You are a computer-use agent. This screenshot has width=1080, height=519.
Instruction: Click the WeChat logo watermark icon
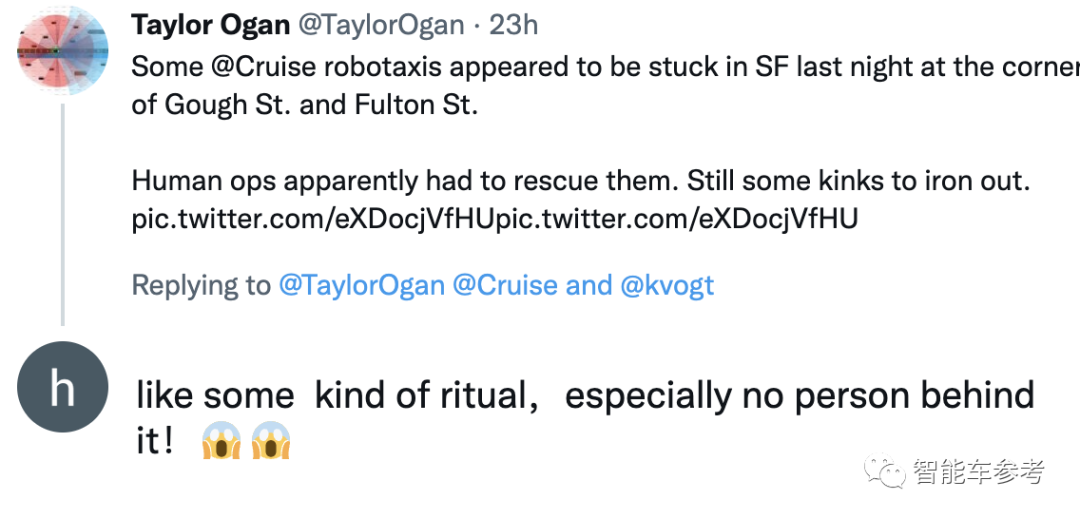click(886, 473)
